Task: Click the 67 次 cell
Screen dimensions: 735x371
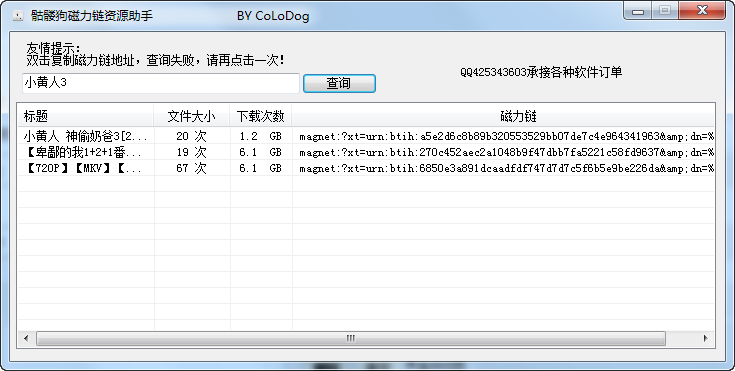Action: coord(191,168)
